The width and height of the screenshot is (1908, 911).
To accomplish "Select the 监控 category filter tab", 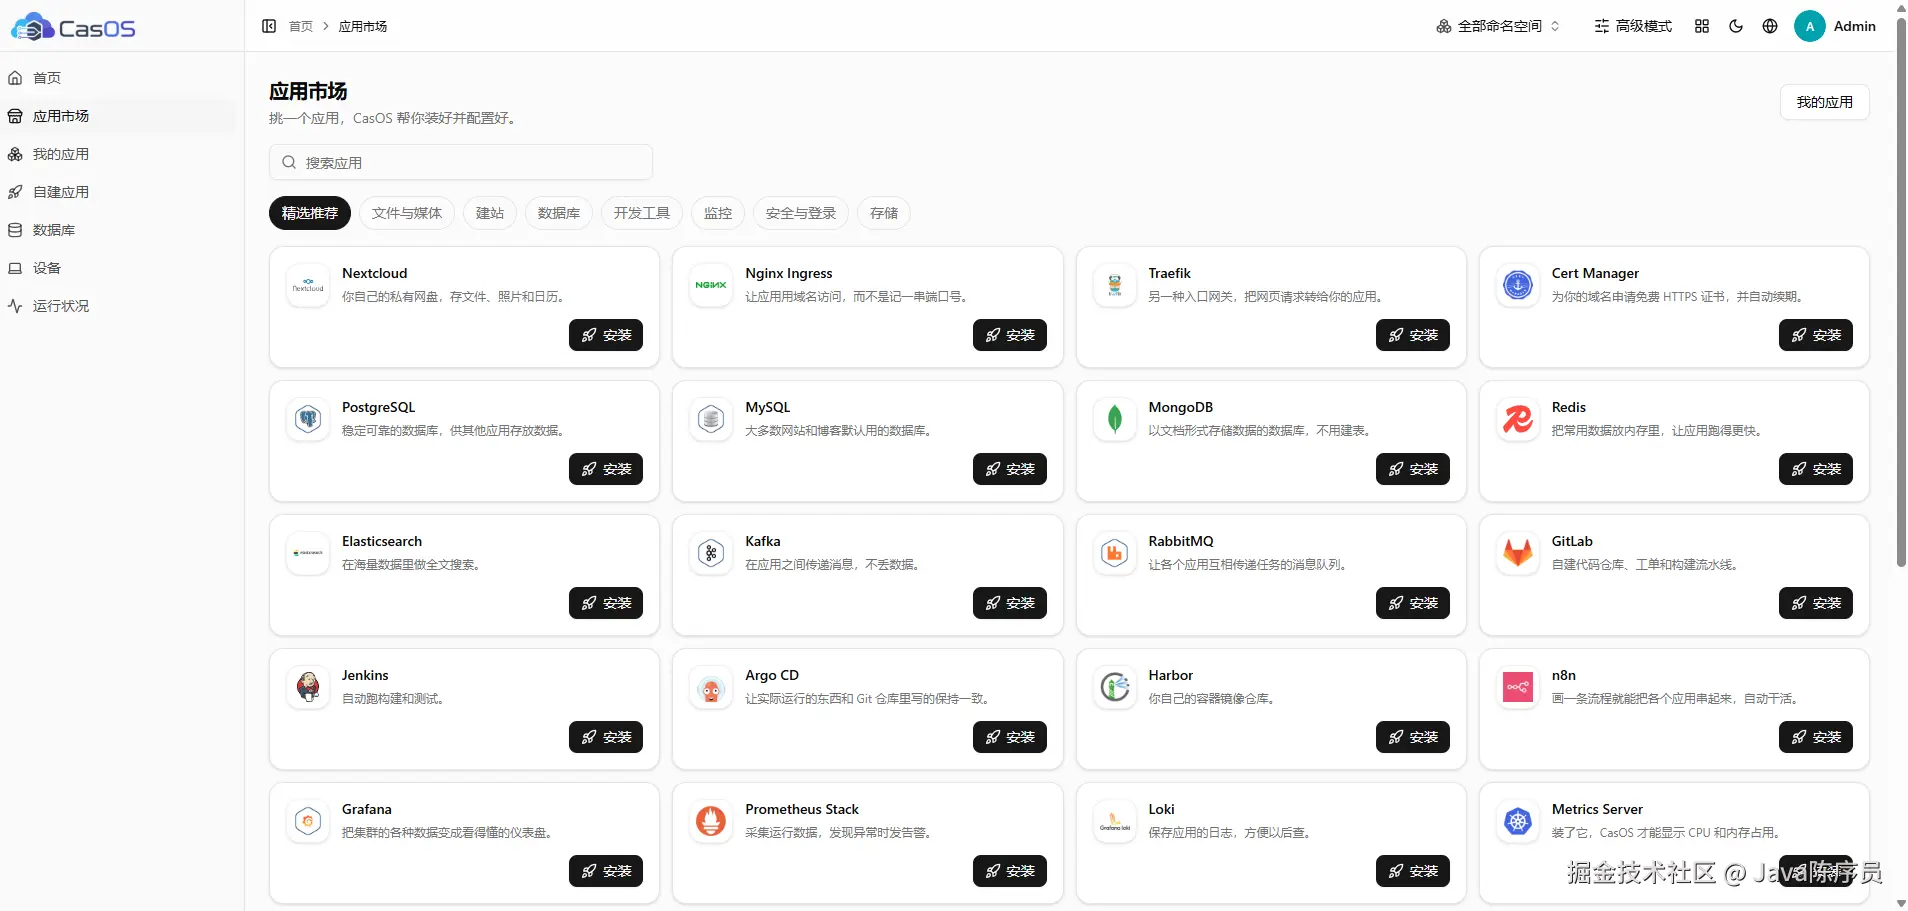I will tap(718, 213).
